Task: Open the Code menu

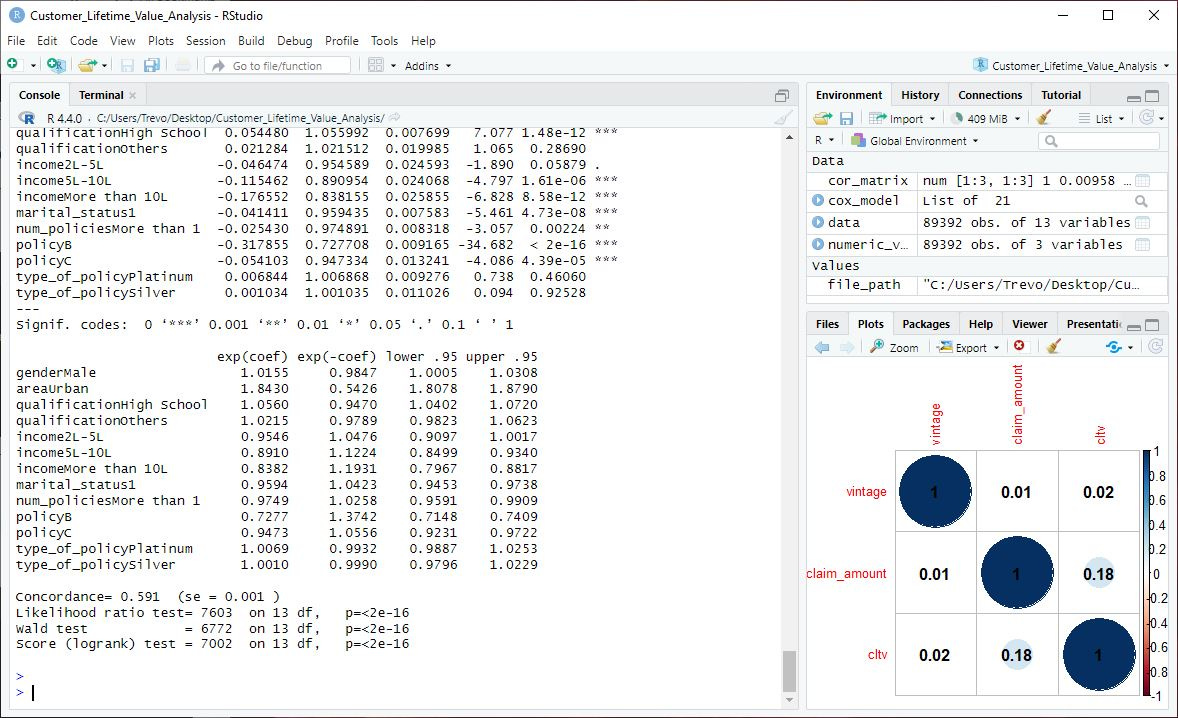Action: click(83, 41)
